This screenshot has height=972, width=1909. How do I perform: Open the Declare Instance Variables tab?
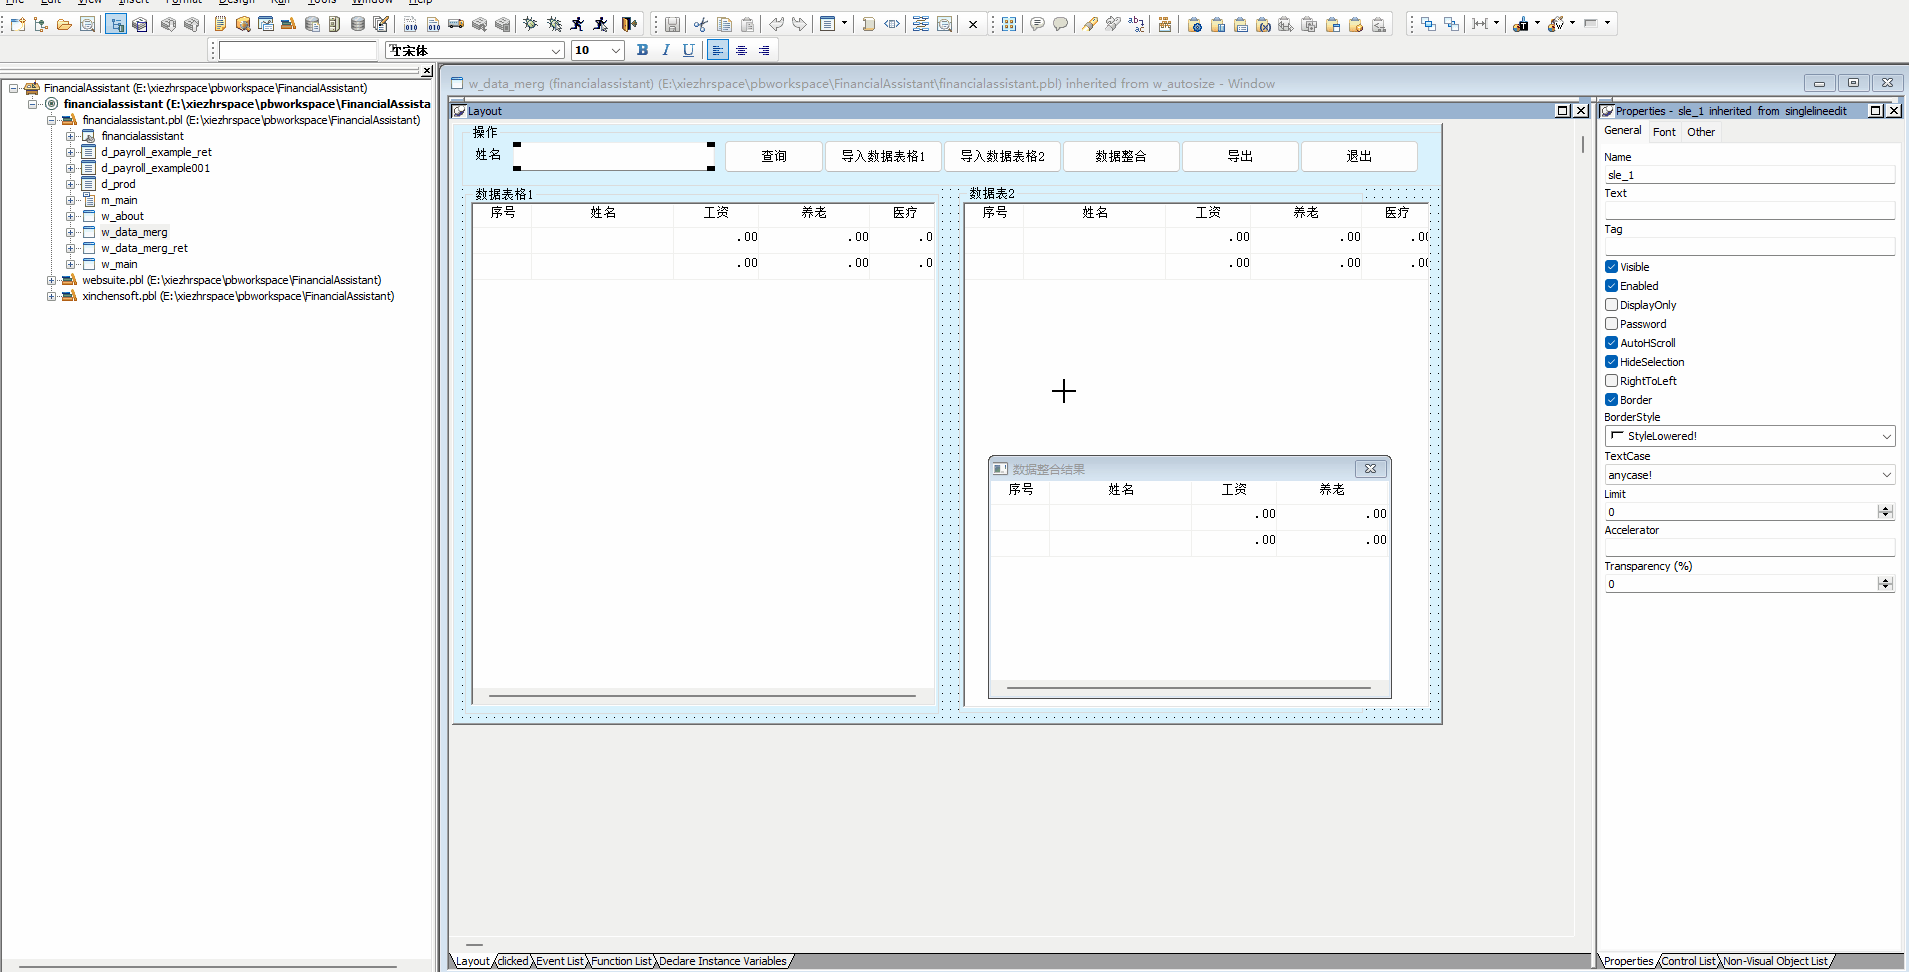pyautogui.click(x=723, y=961)
